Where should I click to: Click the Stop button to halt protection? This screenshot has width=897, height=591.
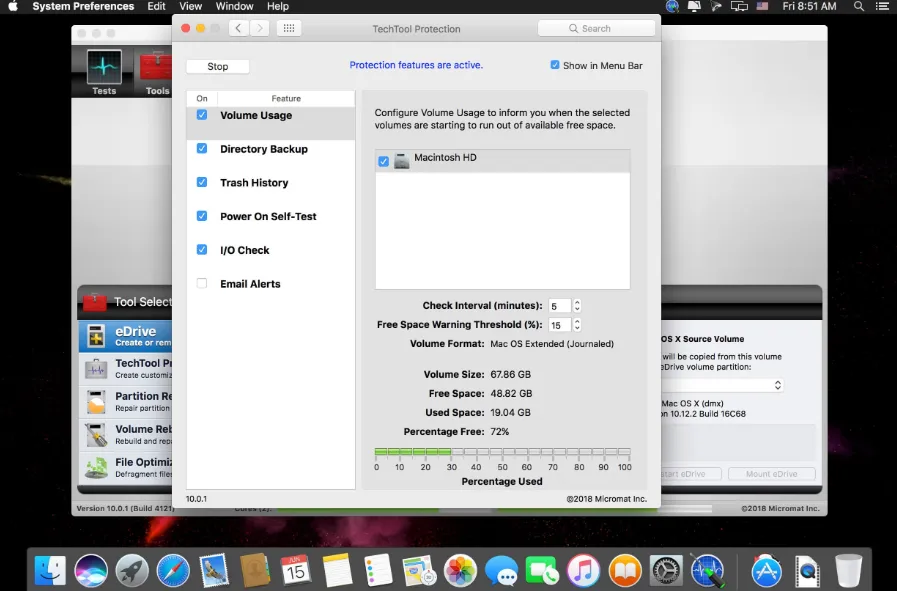[x=217, y=66]
